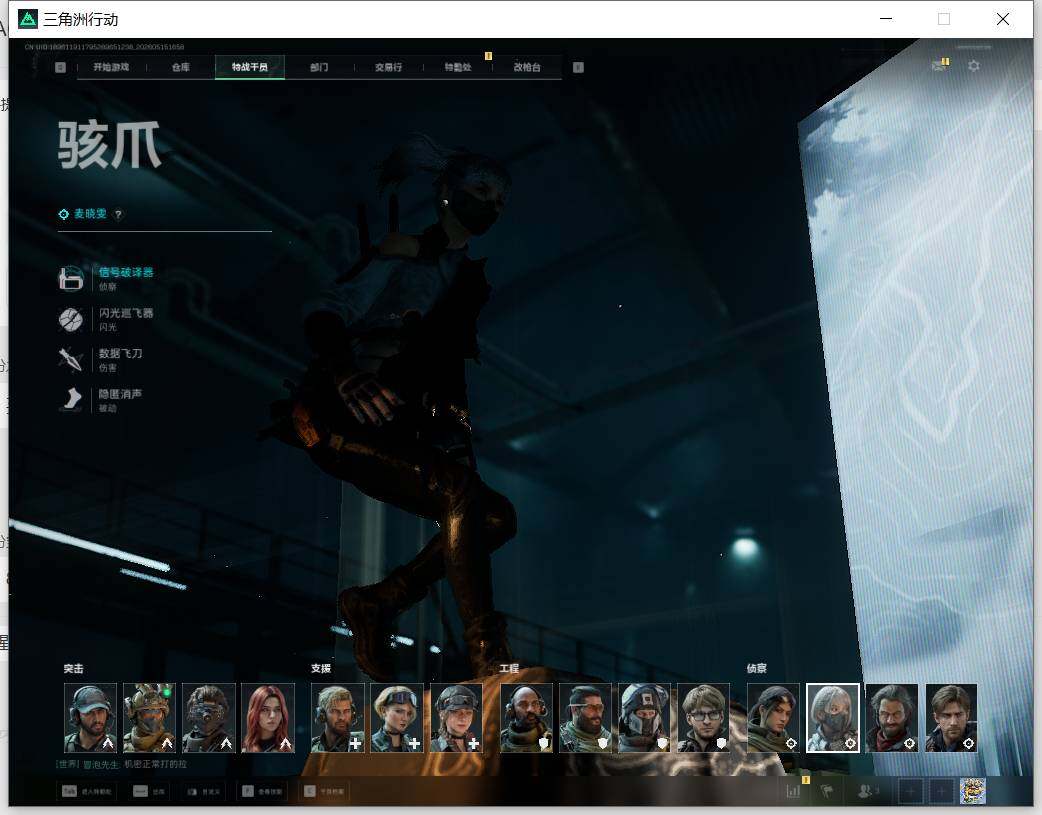Click the second empty squad slot plus
Viewport: 1042px width, 815px height.
coord(941,791)
